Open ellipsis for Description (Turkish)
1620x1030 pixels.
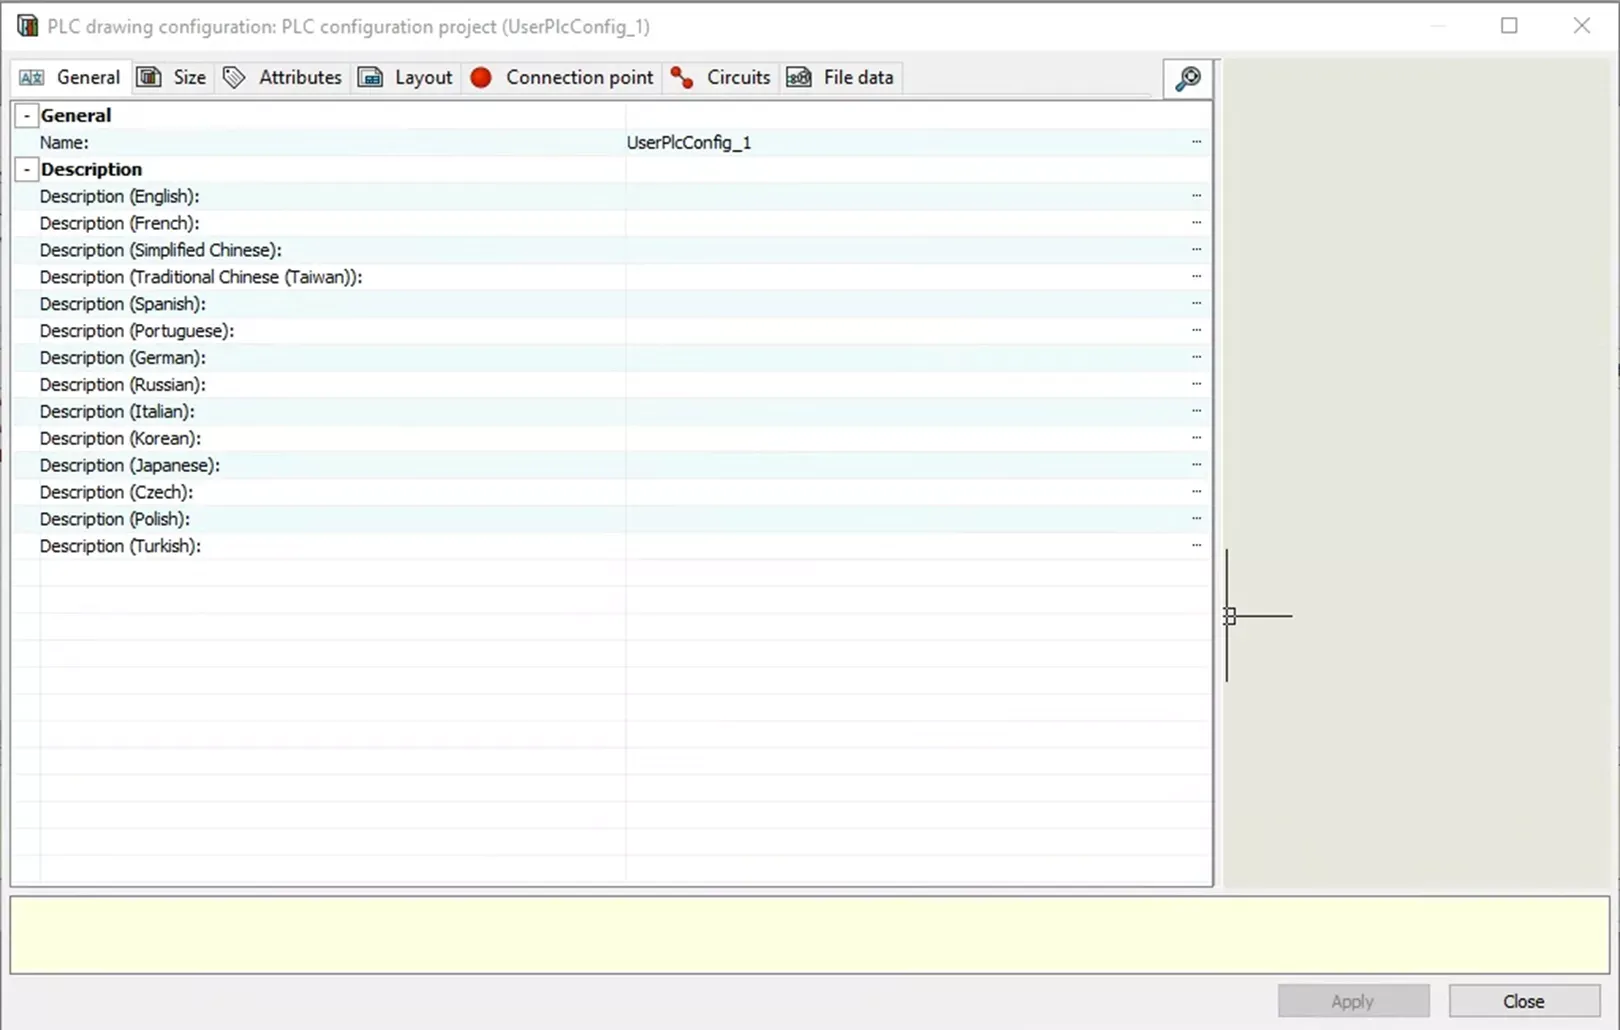point(1196,546)
